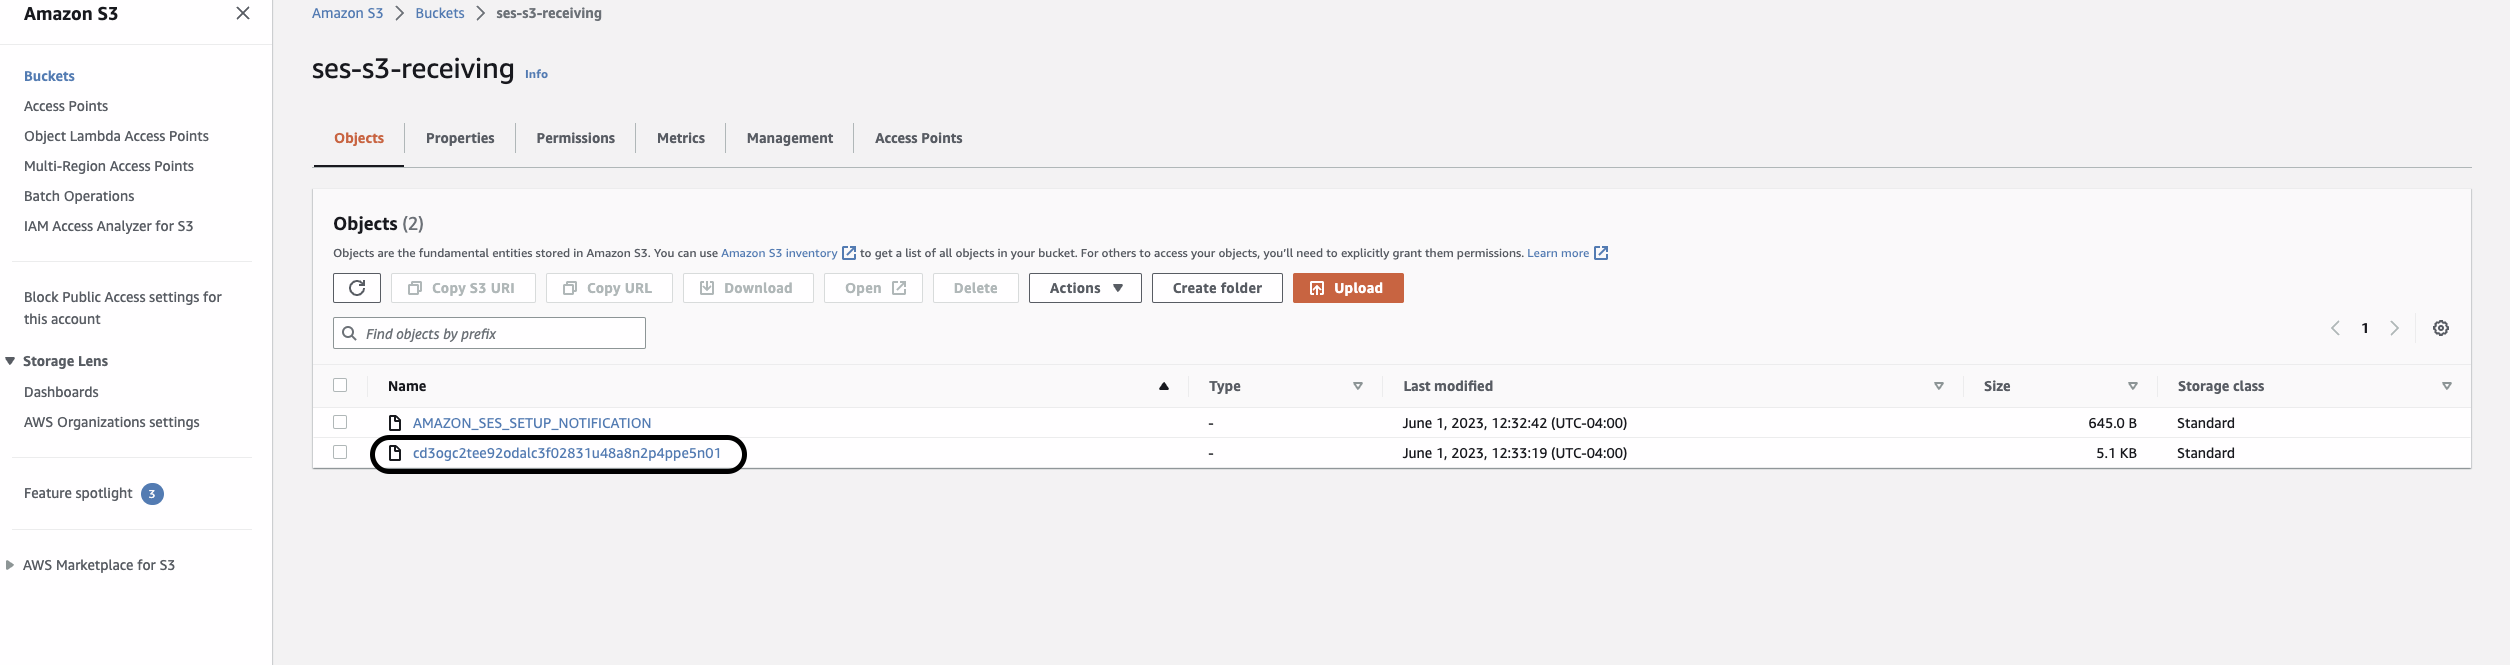Click the Upload button

pyautogui.click(x=1348, y=288)
